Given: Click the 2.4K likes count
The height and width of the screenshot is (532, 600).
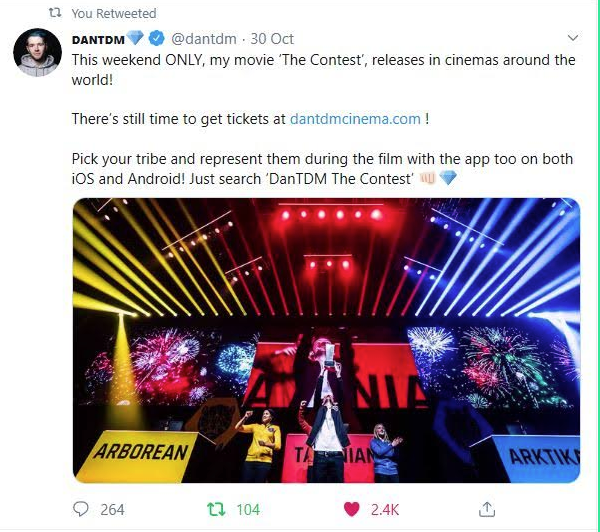Looking at the screenshot, I should pos(385,510).
